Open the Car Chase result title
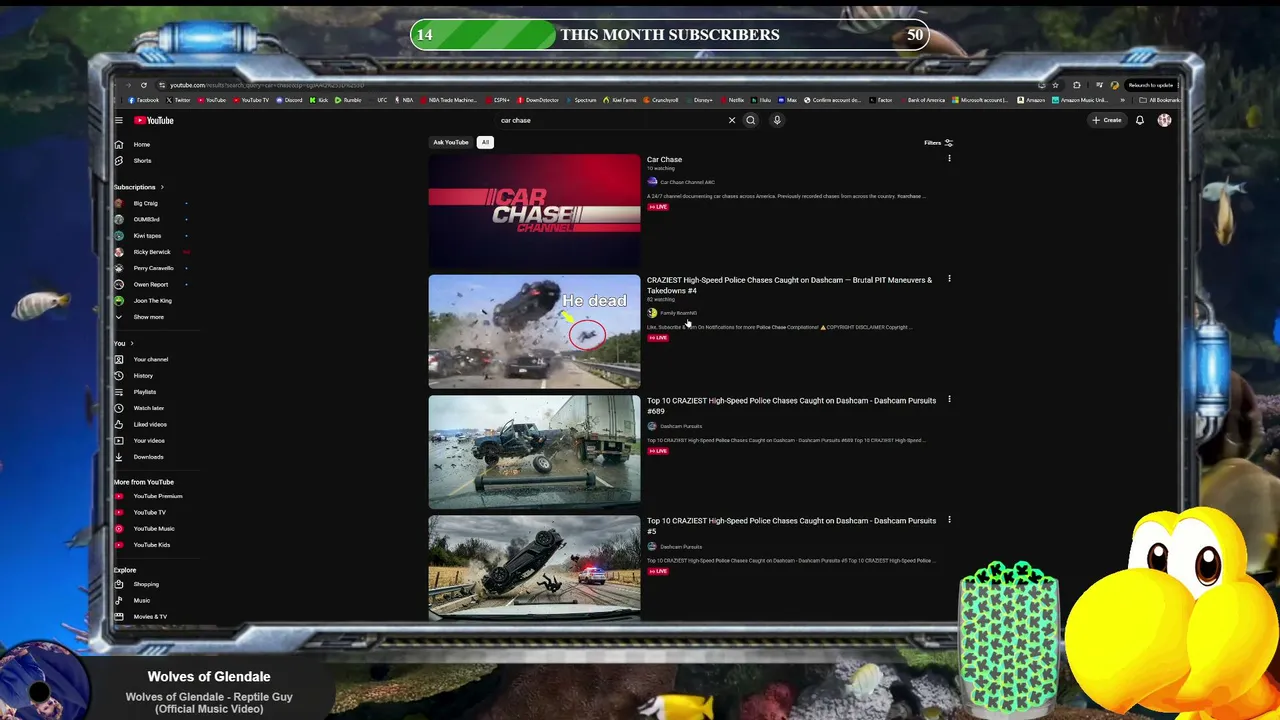Image resolution: width=1280 pixels, height=720 pixels. (x=664, y=159)
